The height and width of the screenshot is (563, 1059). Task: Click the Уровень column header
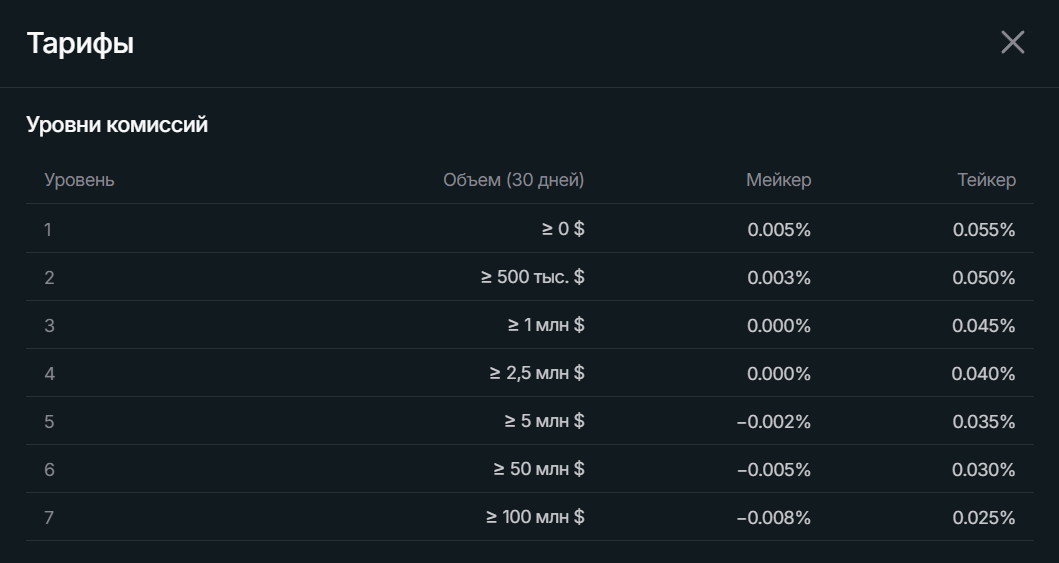pyautogui.click(x=80, y=180)
